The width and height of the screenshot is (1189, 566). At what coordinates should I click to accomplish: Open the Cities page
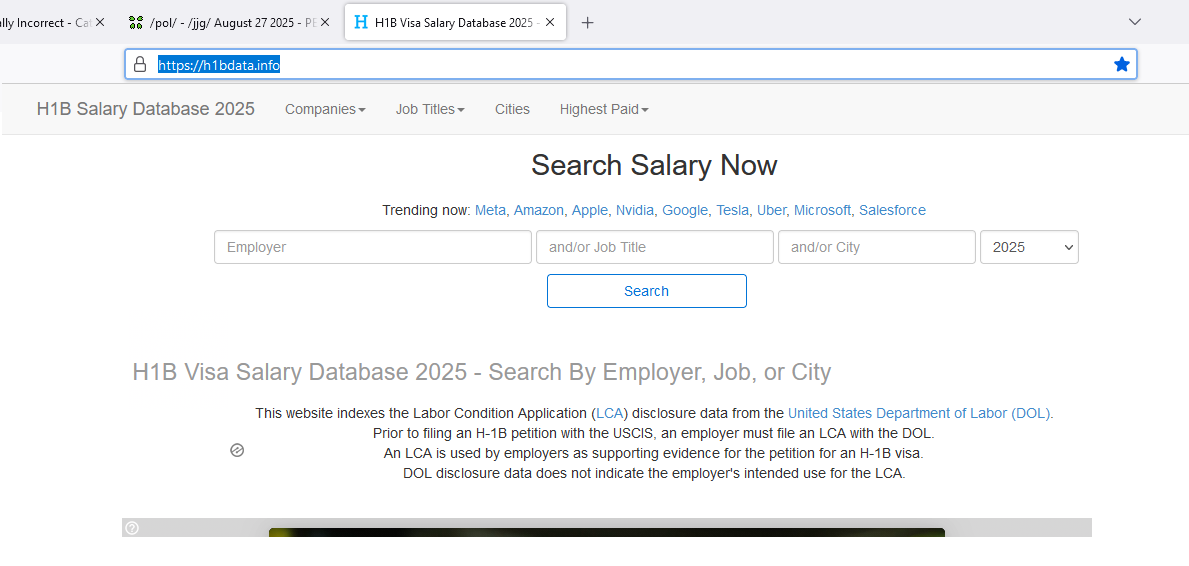(x=513, y=109)
